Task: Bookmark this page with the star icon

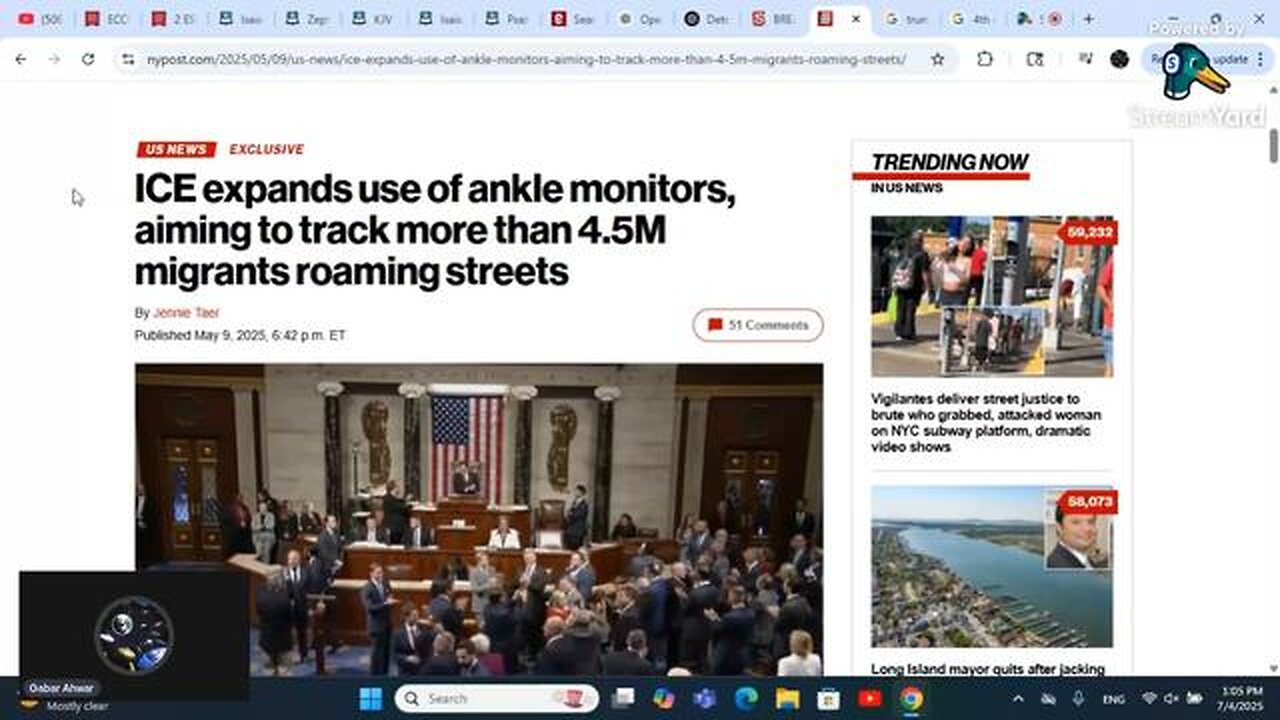Action: pos(937,60)
